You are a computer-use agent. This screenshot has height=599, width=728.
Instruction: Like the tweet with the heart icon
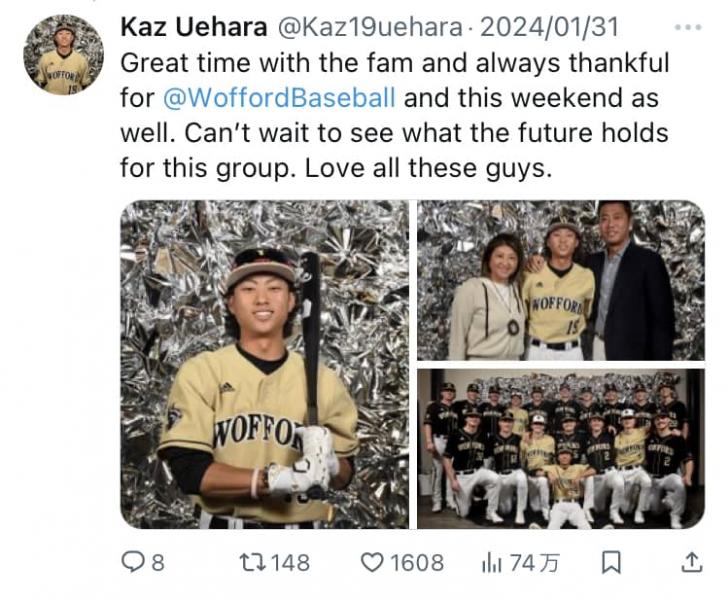click(372, 563)
